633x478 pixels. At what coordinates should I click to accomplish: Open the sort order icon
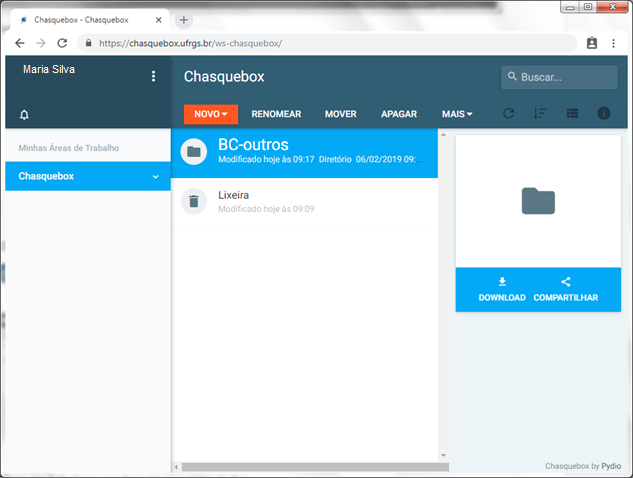pos(540,113)
